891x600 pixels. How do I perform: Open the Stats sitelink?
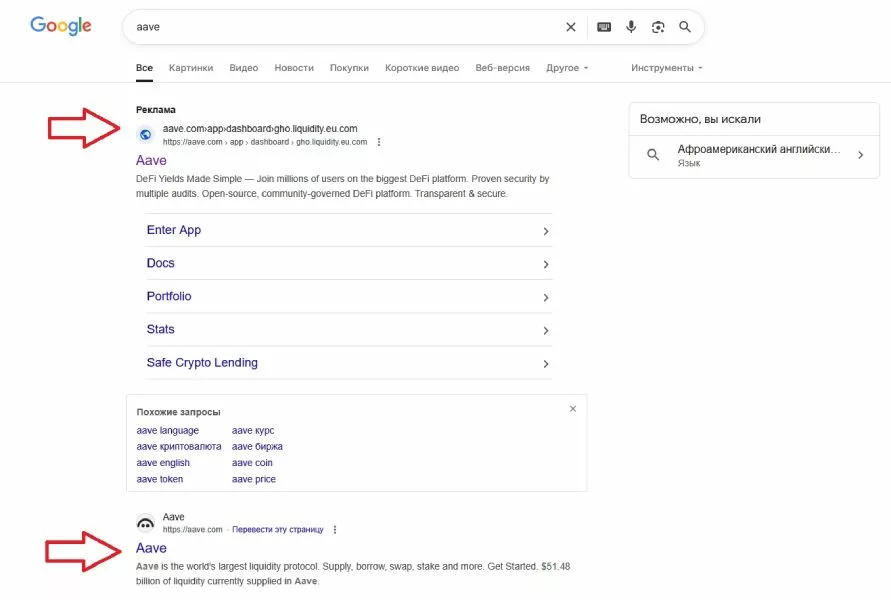(x=161, y=329)
